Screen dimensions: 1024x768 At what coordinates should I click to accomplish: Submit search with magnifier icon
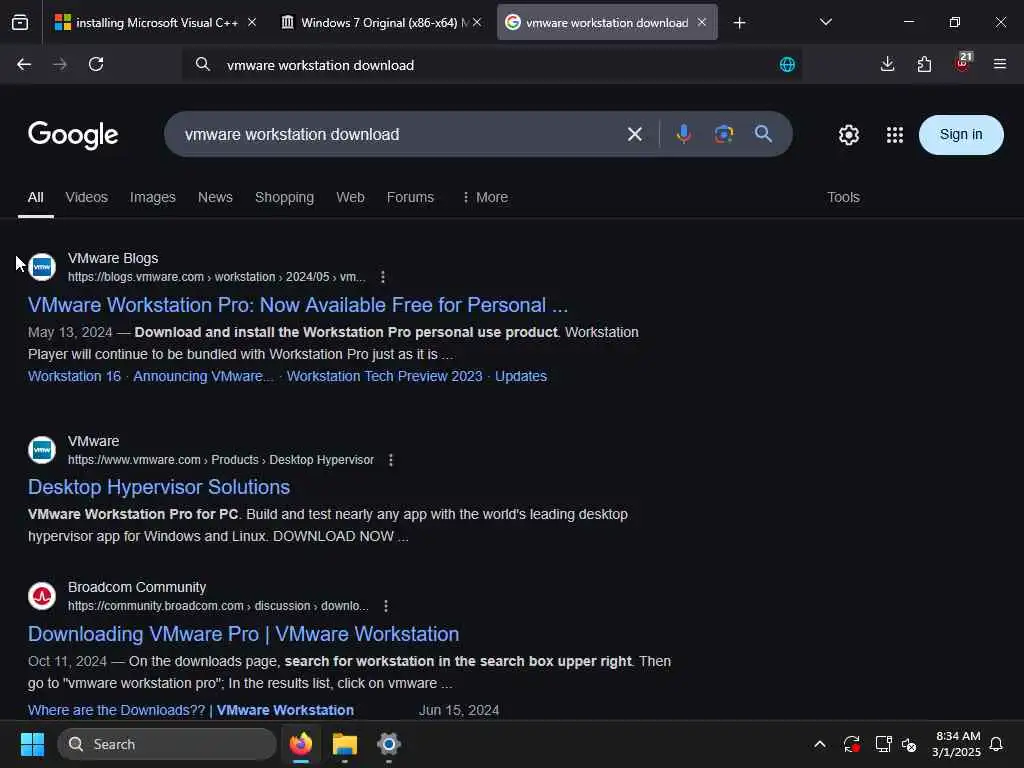[763, 135]
